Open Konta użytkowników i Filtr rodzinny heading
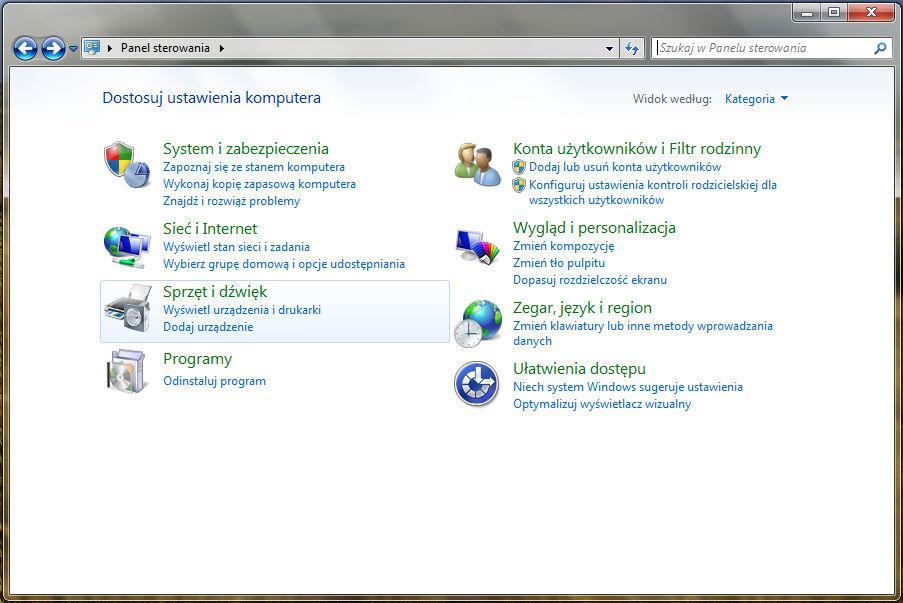The height and width of the screenshot is (603, 903). coord(637,149)
